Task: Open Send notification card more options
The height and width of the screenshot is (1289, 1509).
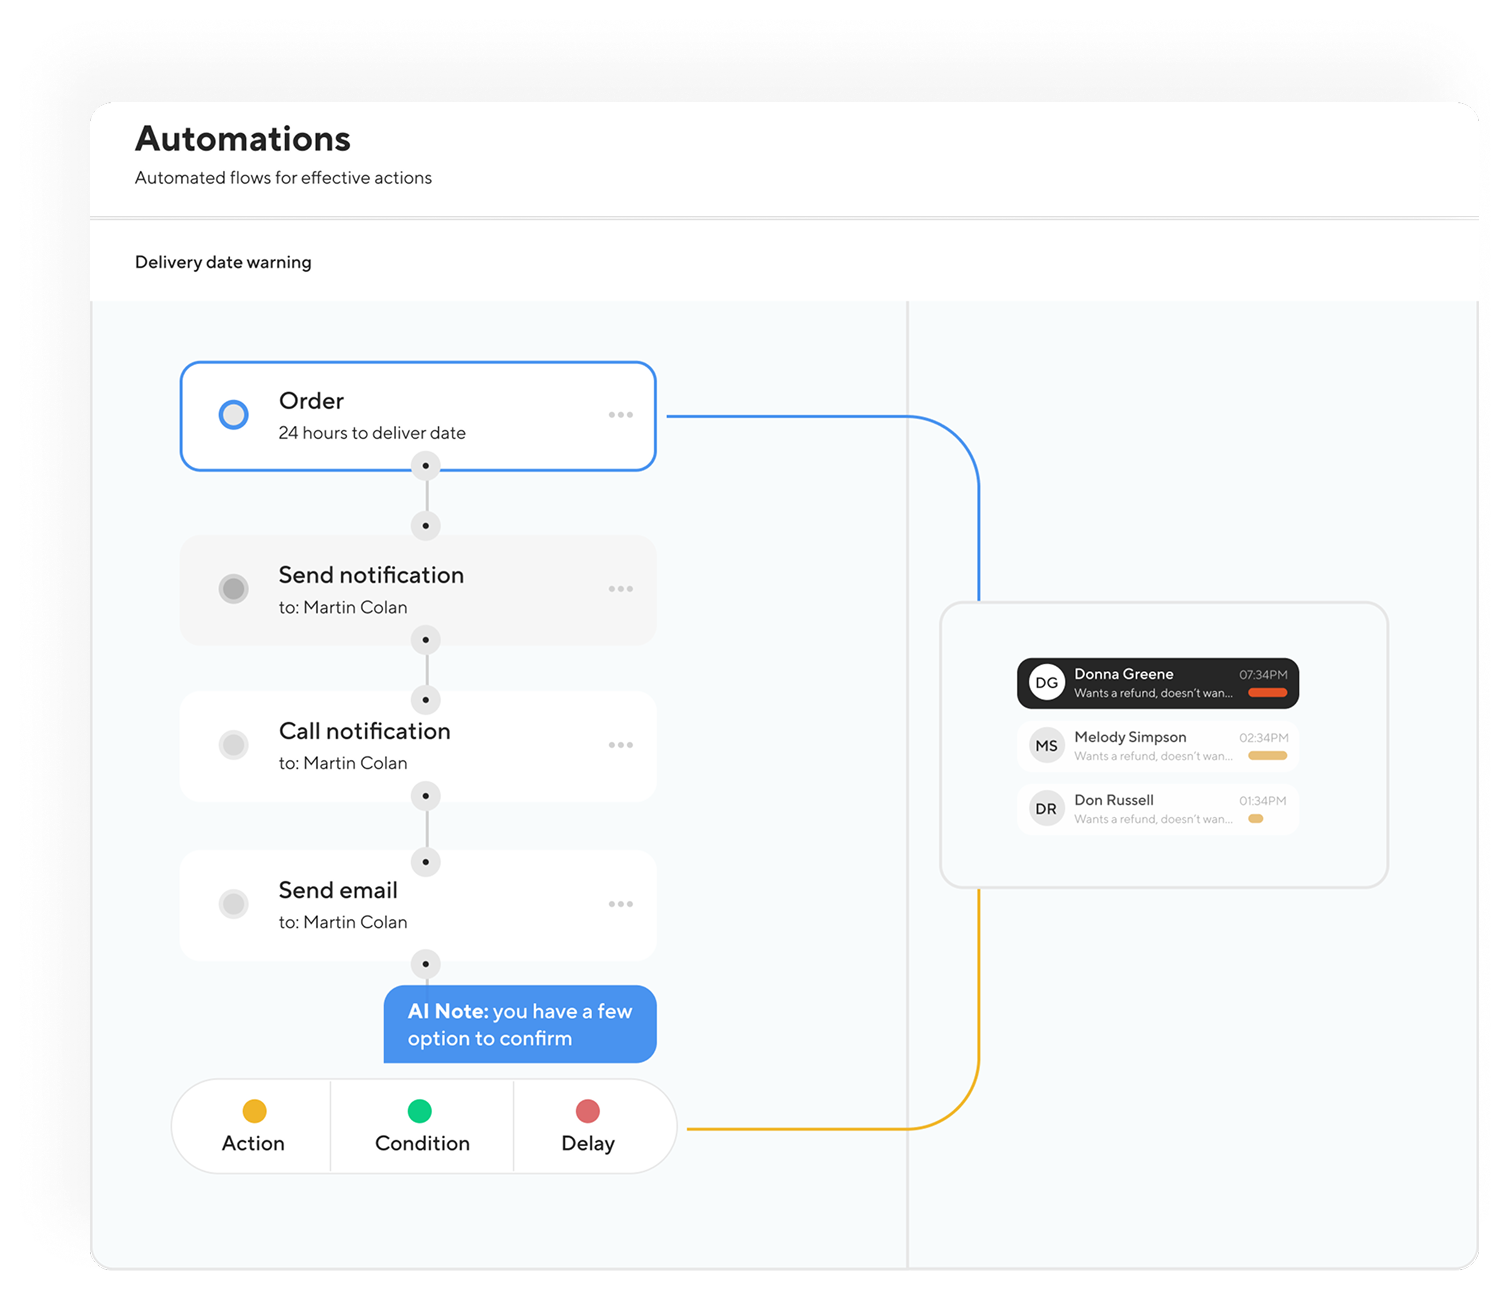Action: click(x=620, y=589)
